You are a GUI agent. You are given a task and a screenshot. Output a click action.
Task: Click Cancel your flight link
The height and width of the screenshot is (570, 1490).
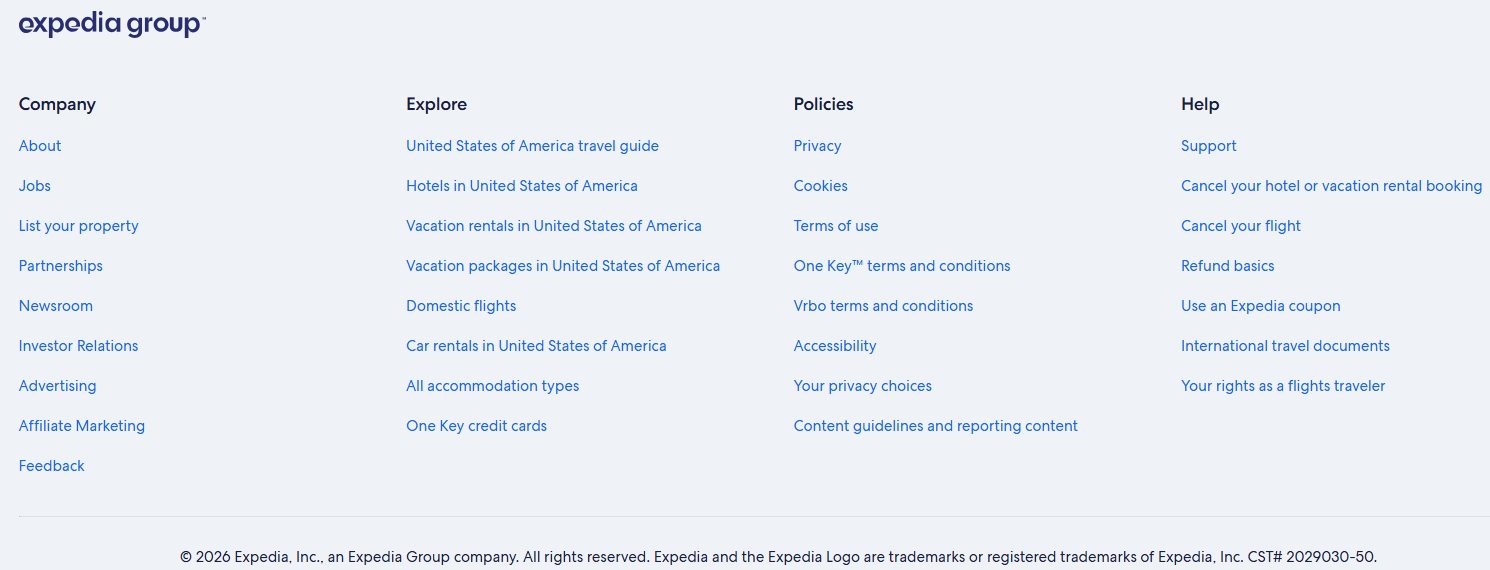(1241, 226)
